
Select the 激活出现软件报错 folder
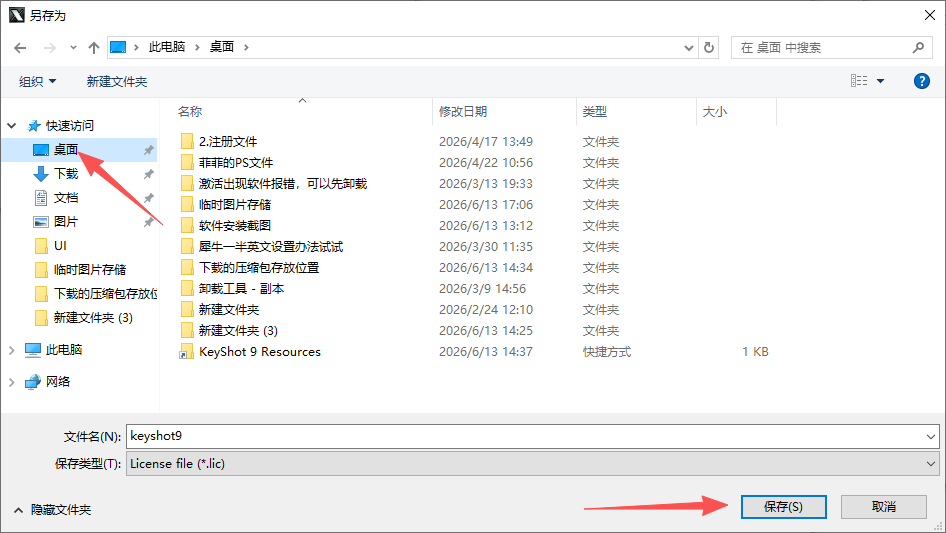click(283, 184)
